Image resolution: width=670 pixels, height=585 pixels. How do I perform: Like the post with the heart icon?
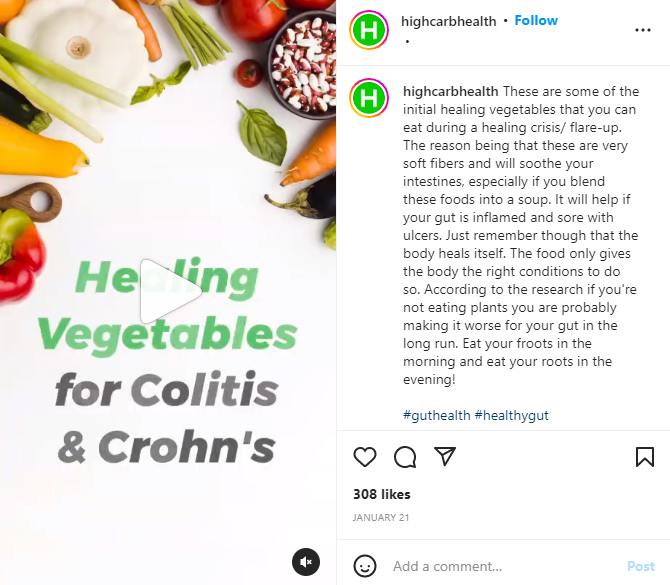point(365,457)
